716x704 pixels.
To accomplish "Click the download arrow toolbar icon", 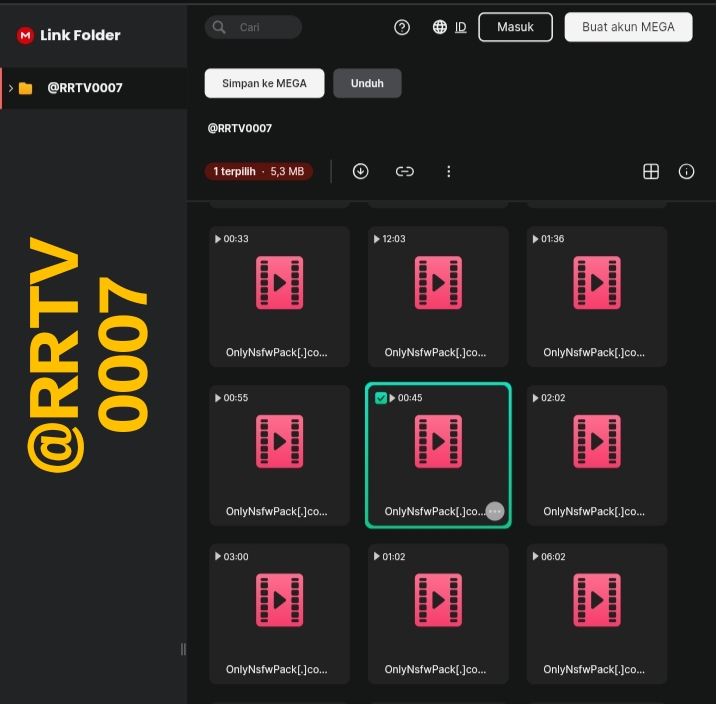I will [x=361, y=171].
